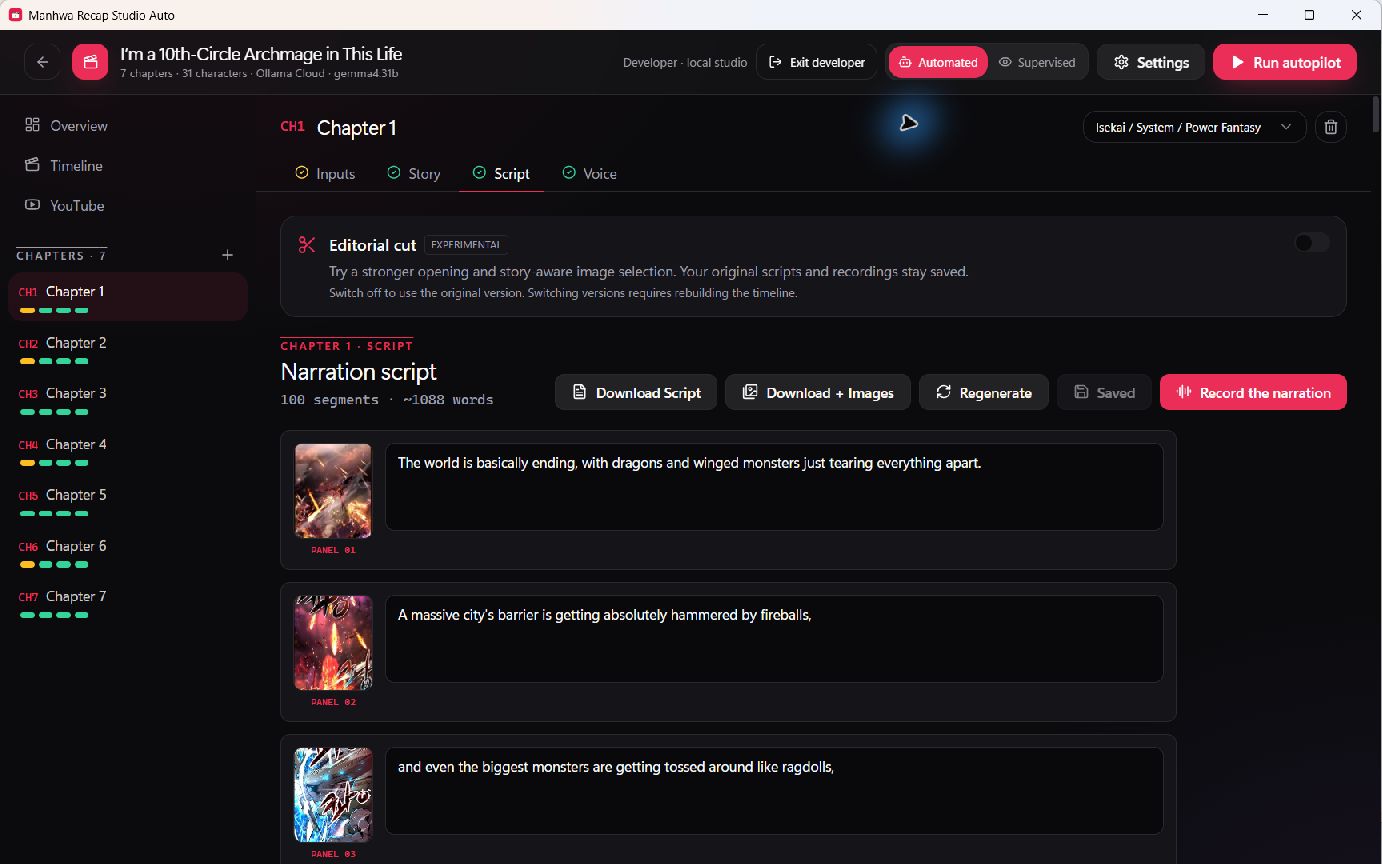Switch to the Inputs tab

coord(325,173)
